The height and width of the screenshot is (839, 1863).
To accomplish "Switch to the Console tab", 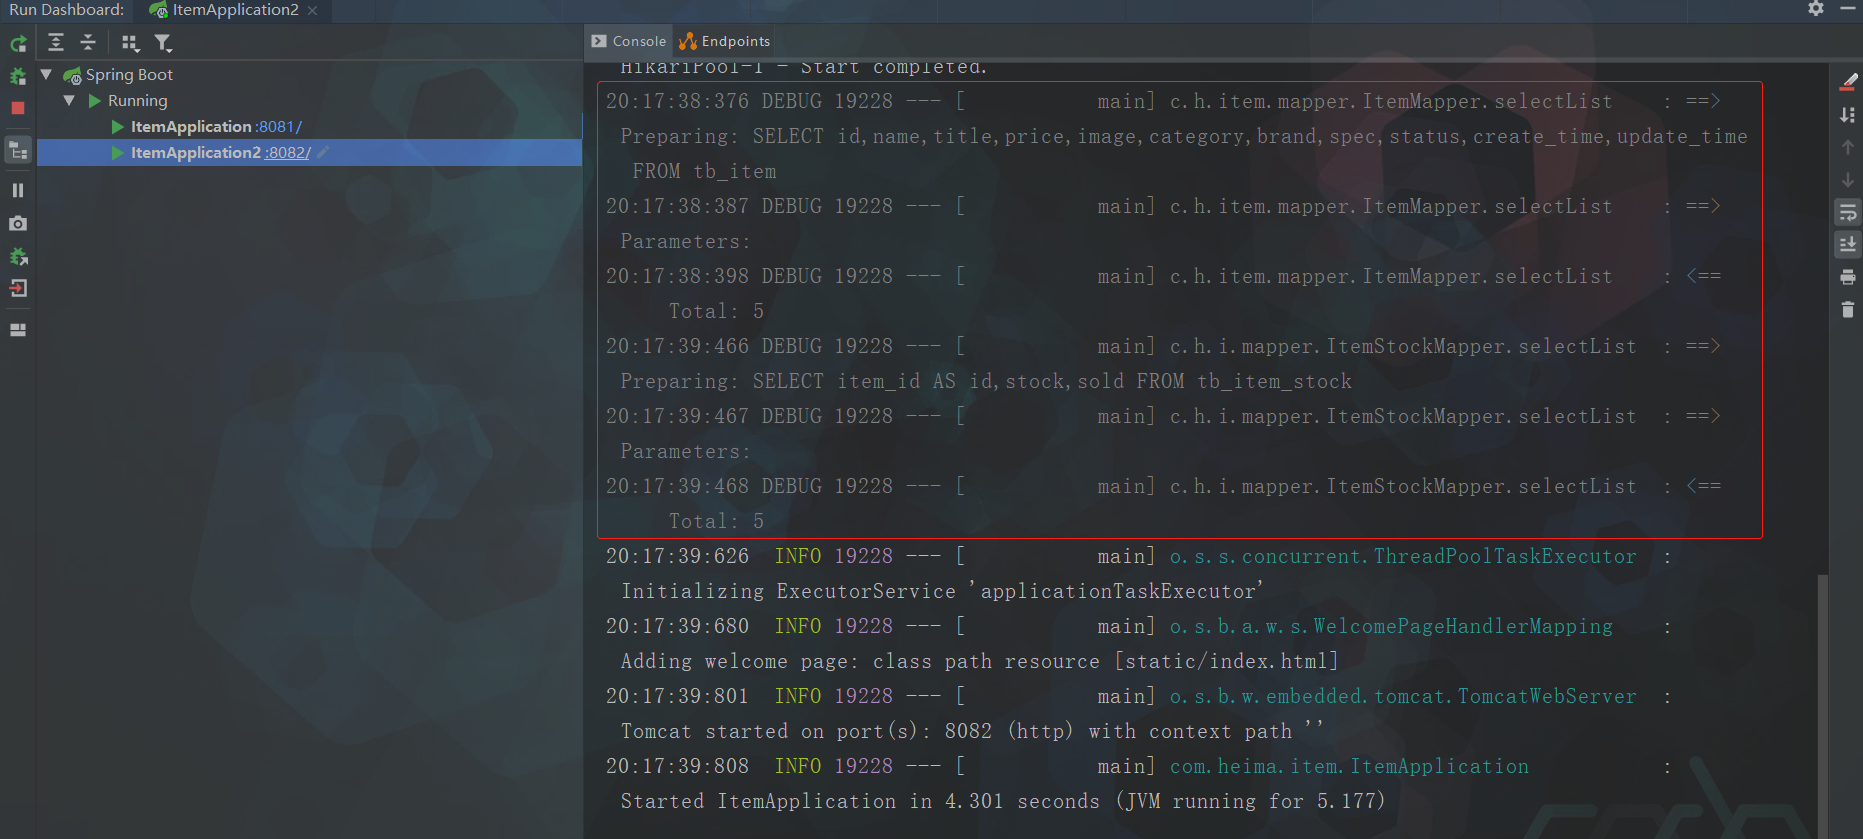I will click(629, 41).
